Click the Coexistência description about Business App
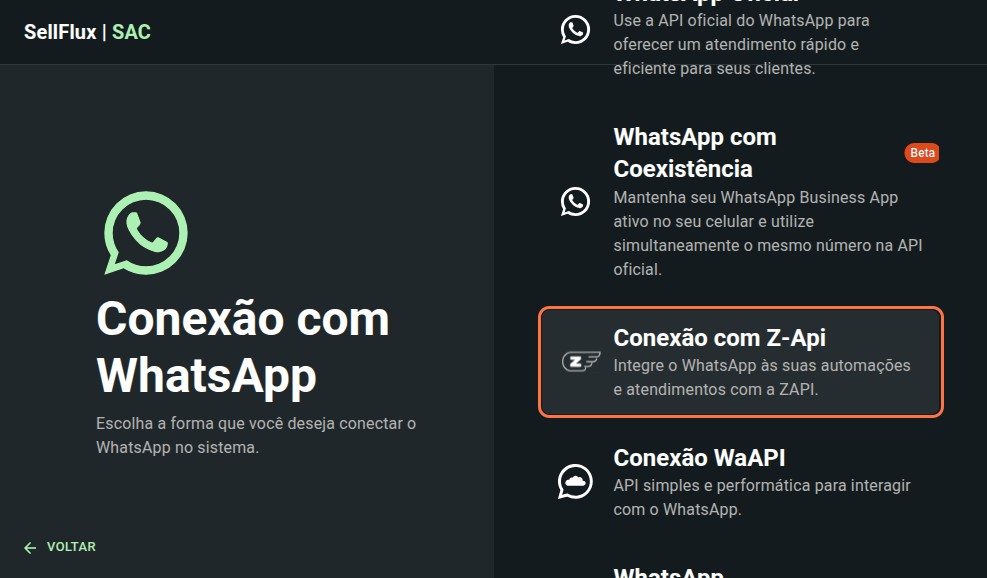 (x=768, y=234)
